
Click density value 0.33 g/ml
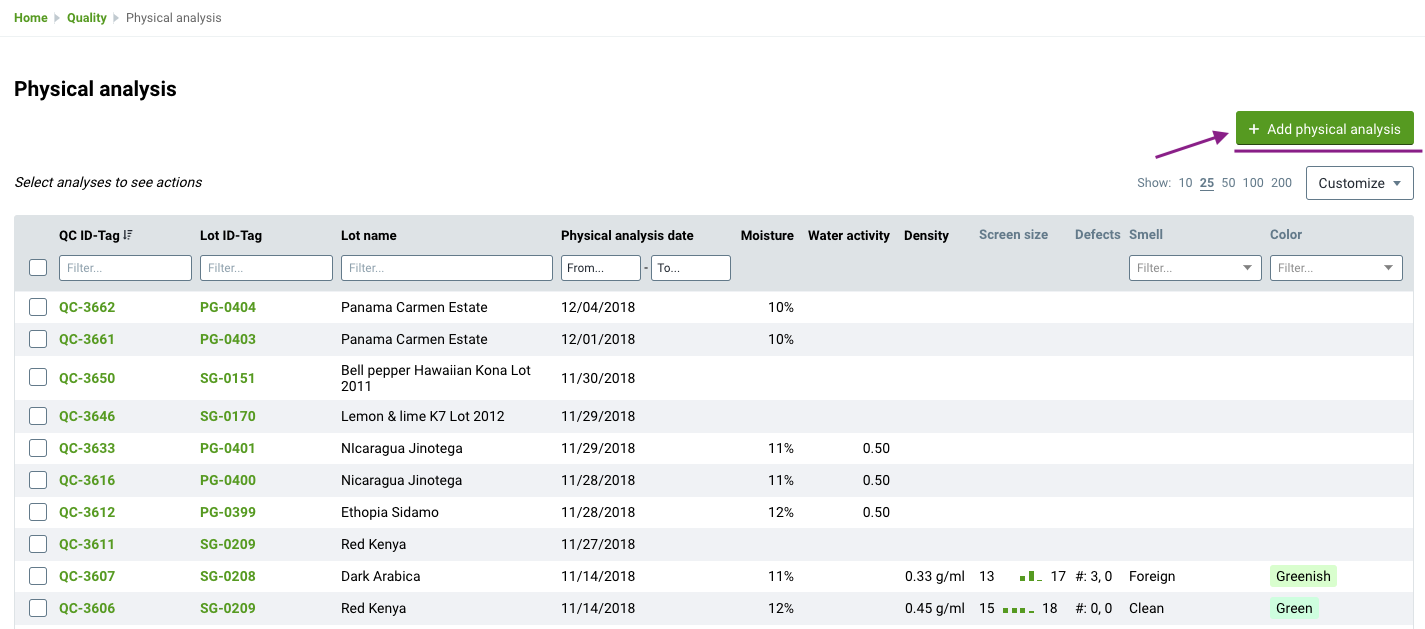935,576
